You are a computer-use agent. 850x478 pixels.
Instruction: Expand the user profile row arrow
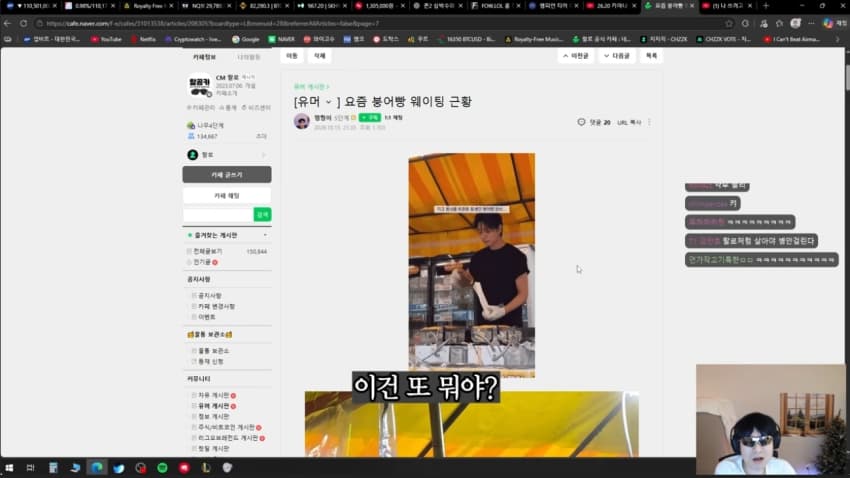click(x=263, y=155)
